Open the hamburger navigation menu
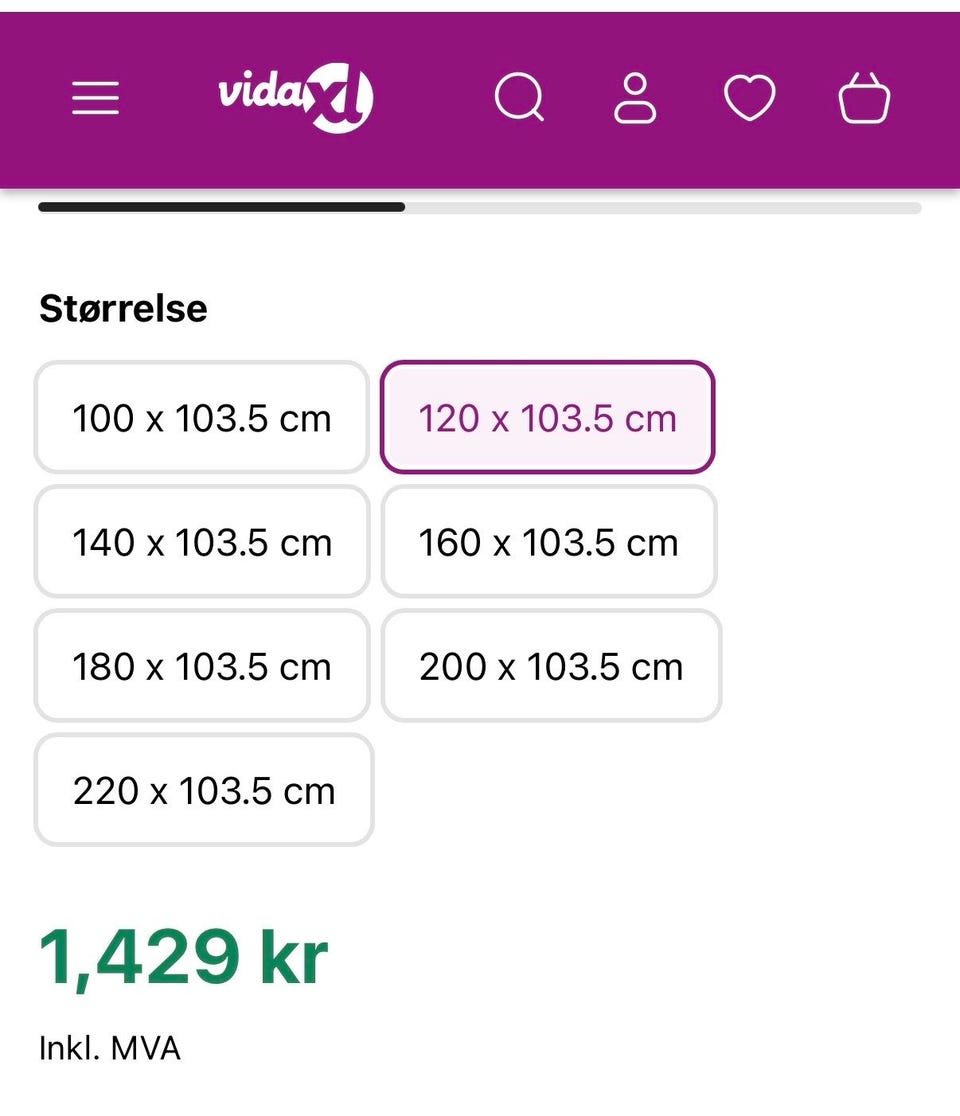 (x=95, y=98)
